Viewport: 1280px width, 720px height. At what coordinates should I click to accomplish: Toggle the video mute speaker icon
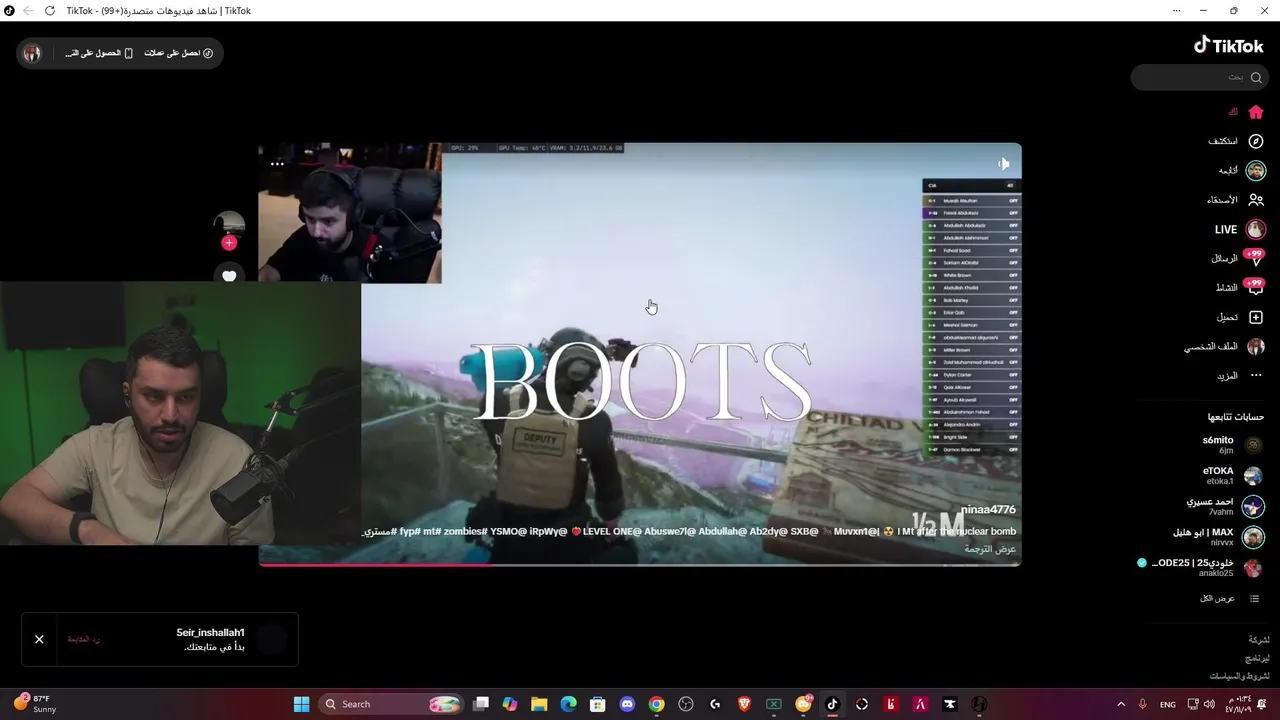pos(1003,164)
